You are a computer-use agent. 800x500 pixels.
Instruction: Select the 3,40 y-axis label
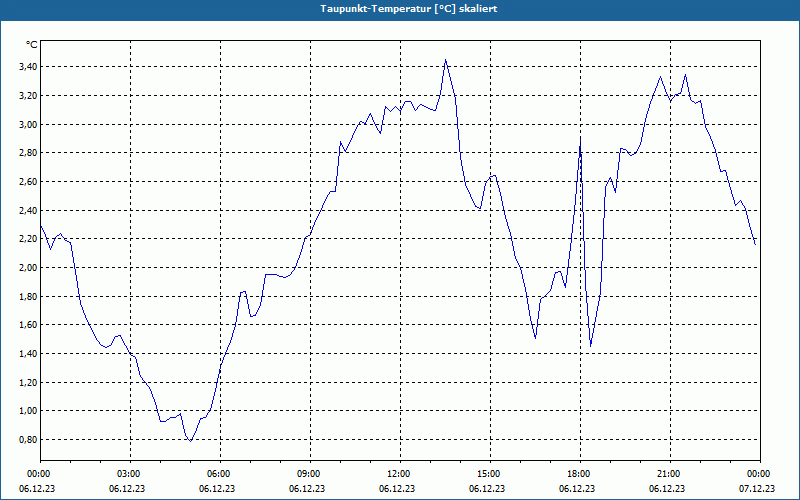(28, 66)
